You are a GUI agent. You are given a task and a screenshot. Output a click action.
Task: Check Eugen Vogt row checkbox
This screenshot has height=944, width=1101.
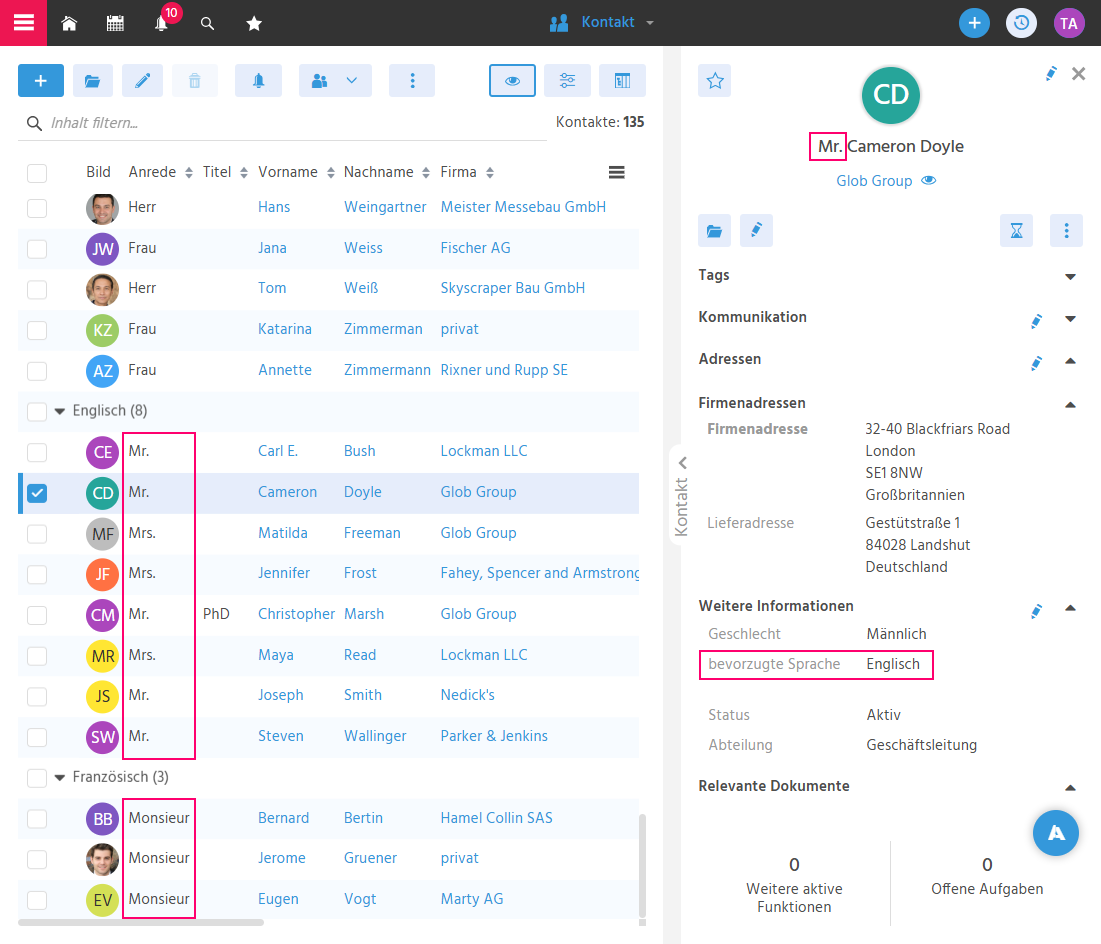tap(37, 900)
